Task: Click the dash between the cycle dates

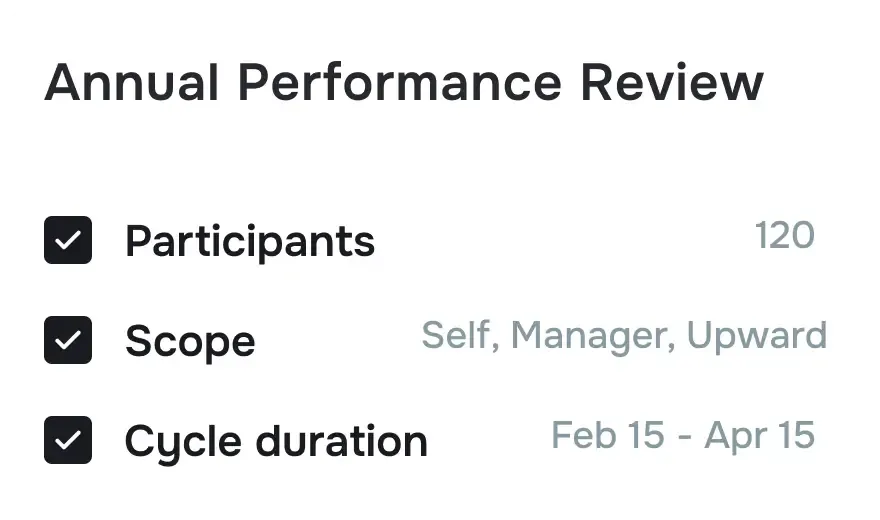Action: [684, 437]
